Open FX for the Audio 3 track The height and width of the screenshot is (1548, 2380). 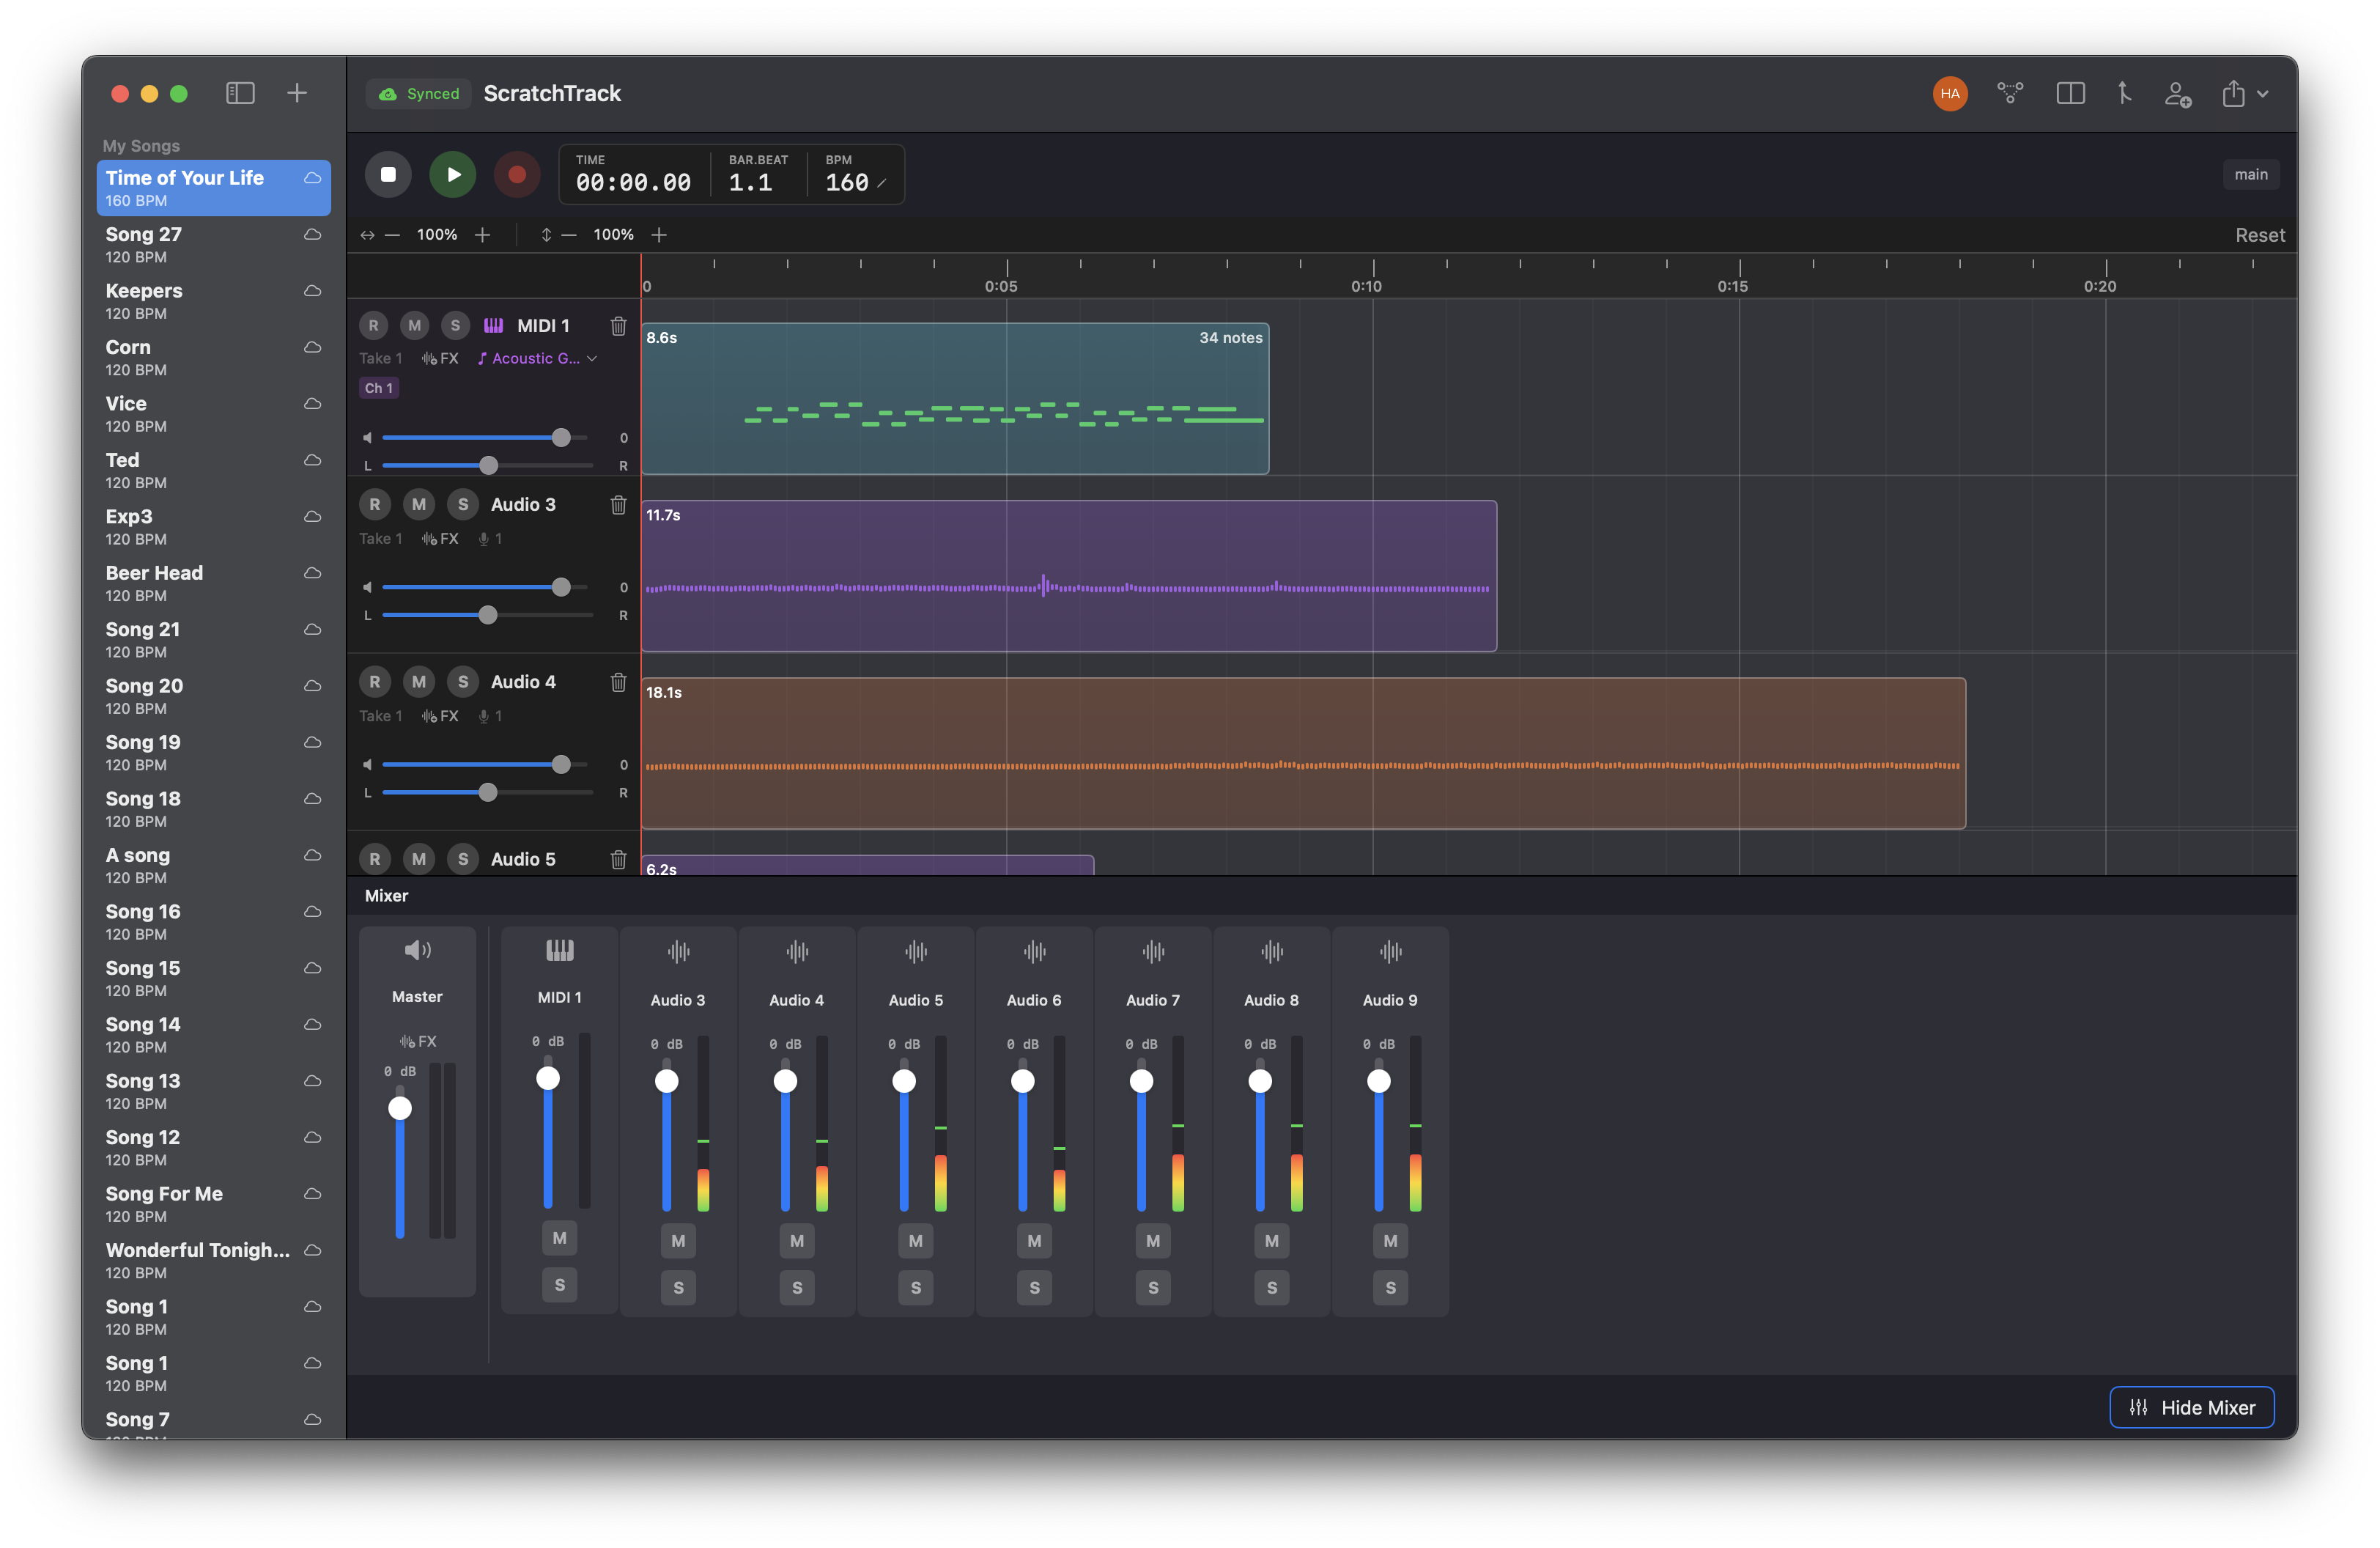click(x=440, y=539)
